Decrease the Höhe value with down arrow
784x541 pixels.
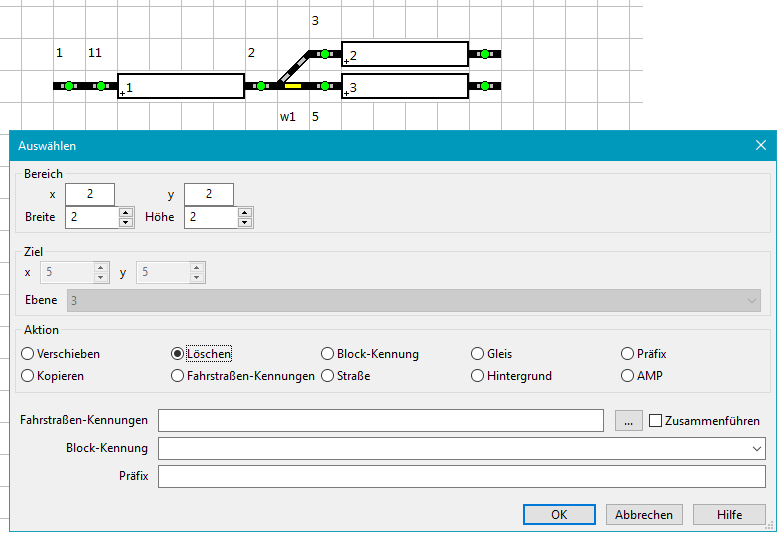[245, 222]
